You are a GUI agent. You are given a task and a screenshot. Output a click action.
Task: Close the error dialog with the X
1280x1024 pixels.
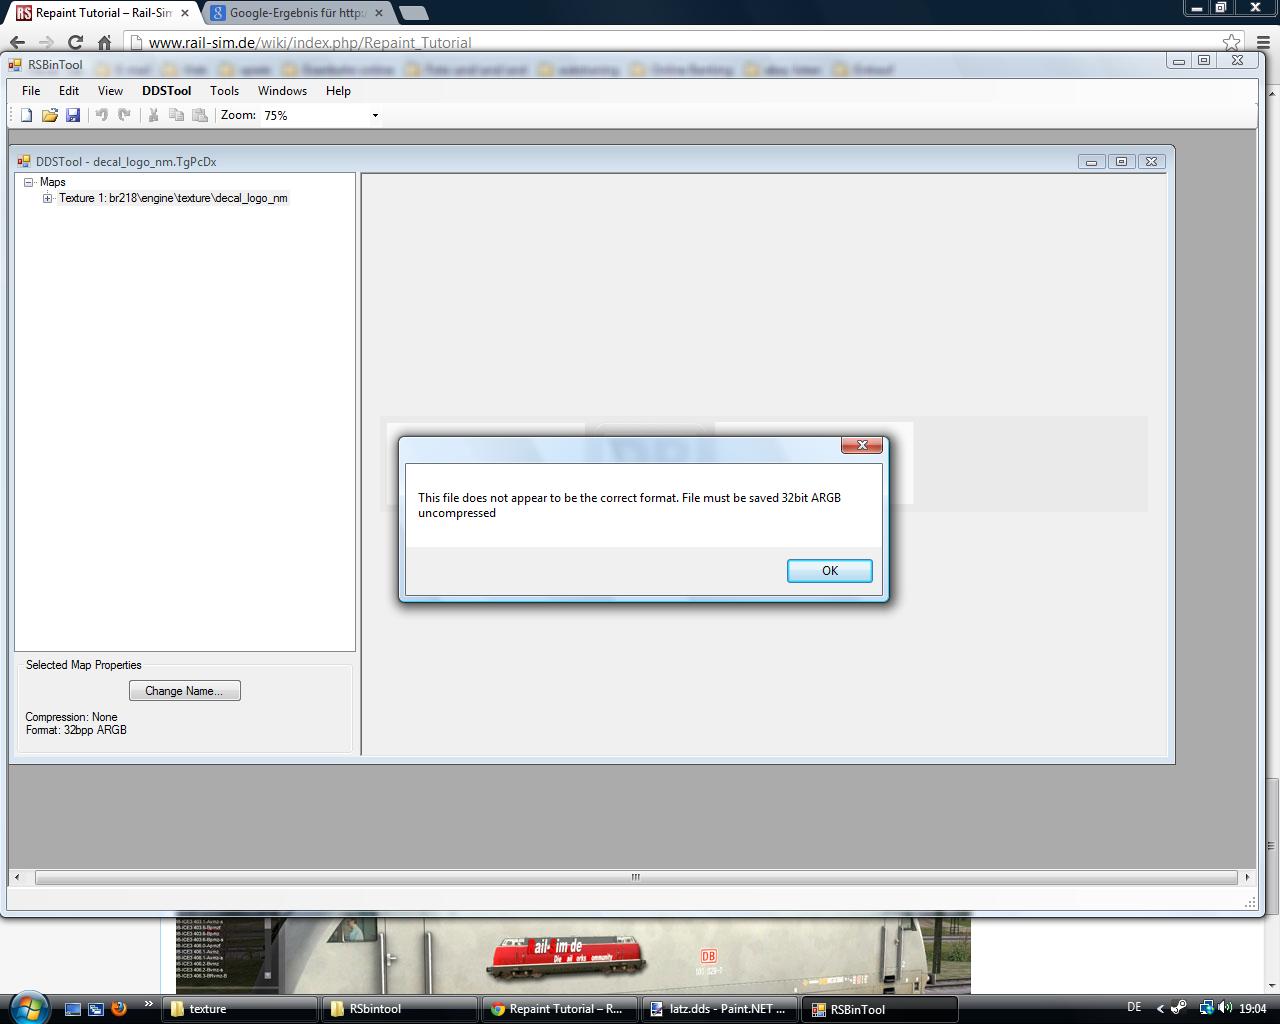[x=862, y=445]
